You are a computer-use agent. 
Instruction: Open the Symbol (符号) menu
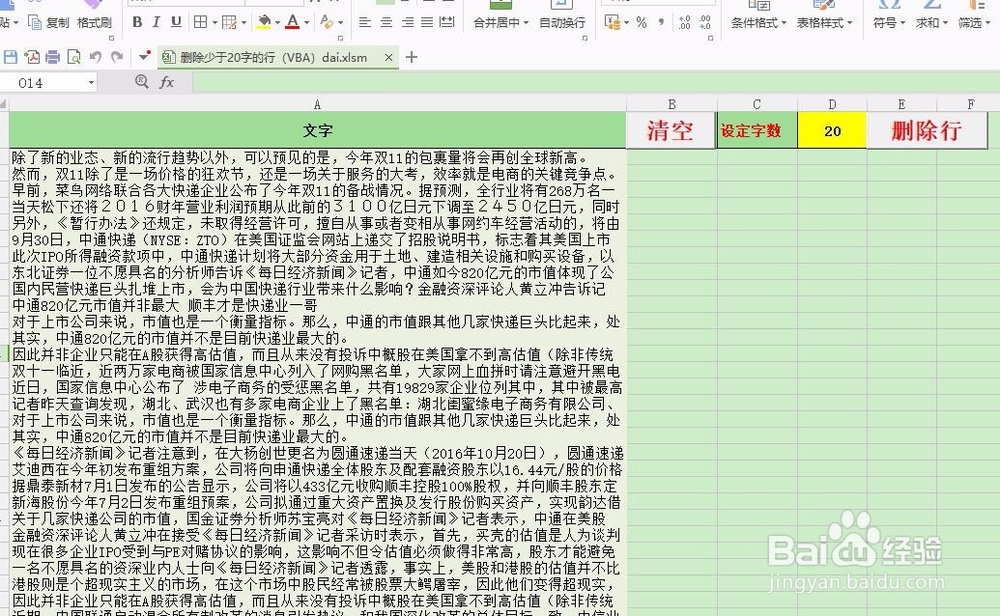[888, 22]
